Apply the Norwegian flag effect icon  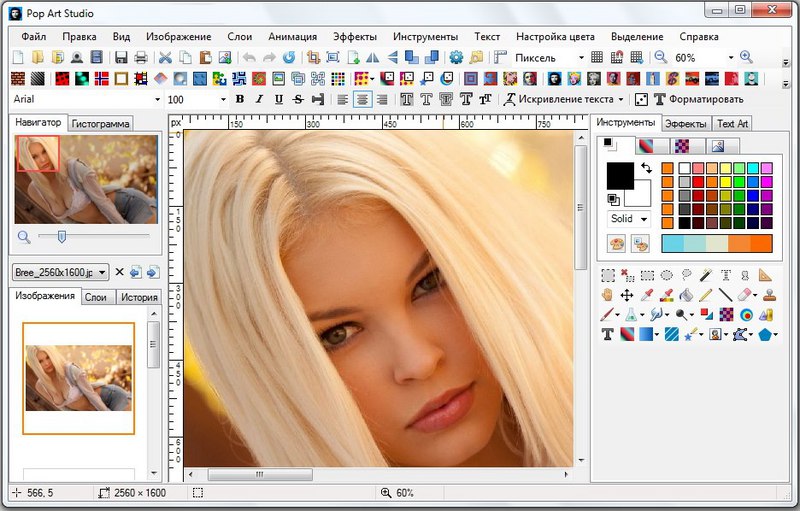(102, 79)
